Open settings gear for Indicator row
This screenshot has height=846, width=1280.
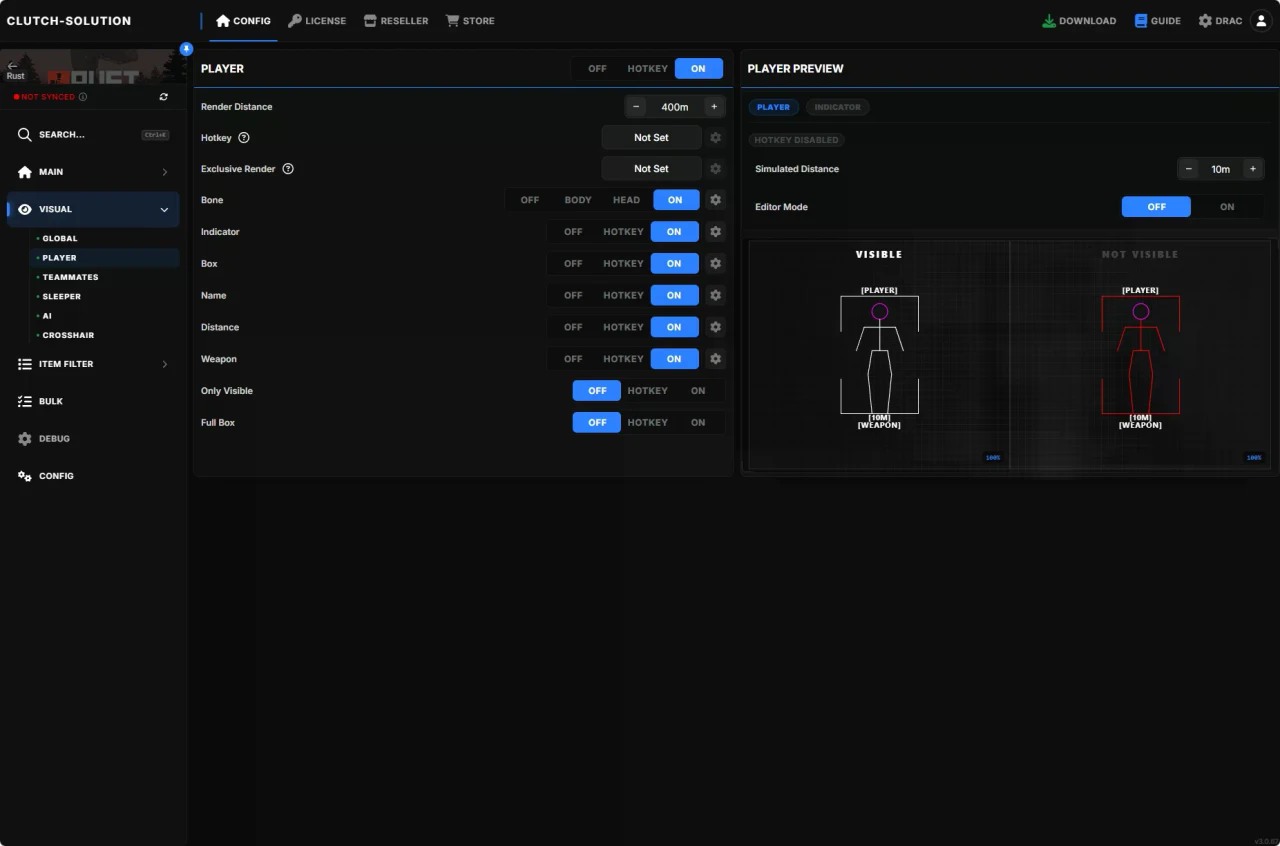tap(715, 232)
